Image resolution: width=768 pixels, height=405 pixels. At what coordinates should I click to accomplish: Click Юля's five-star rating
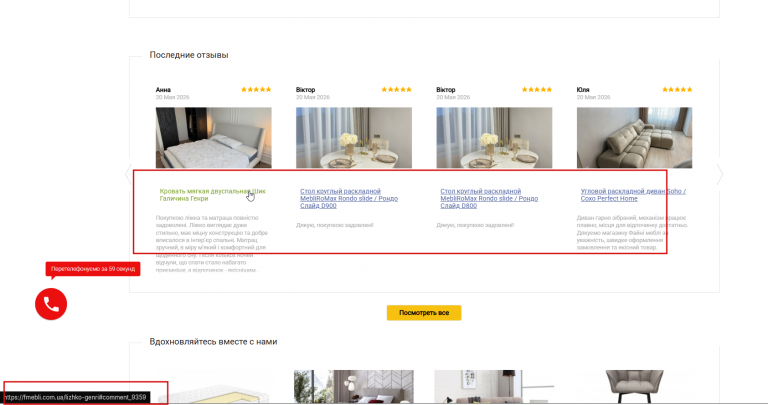(677, 90)
